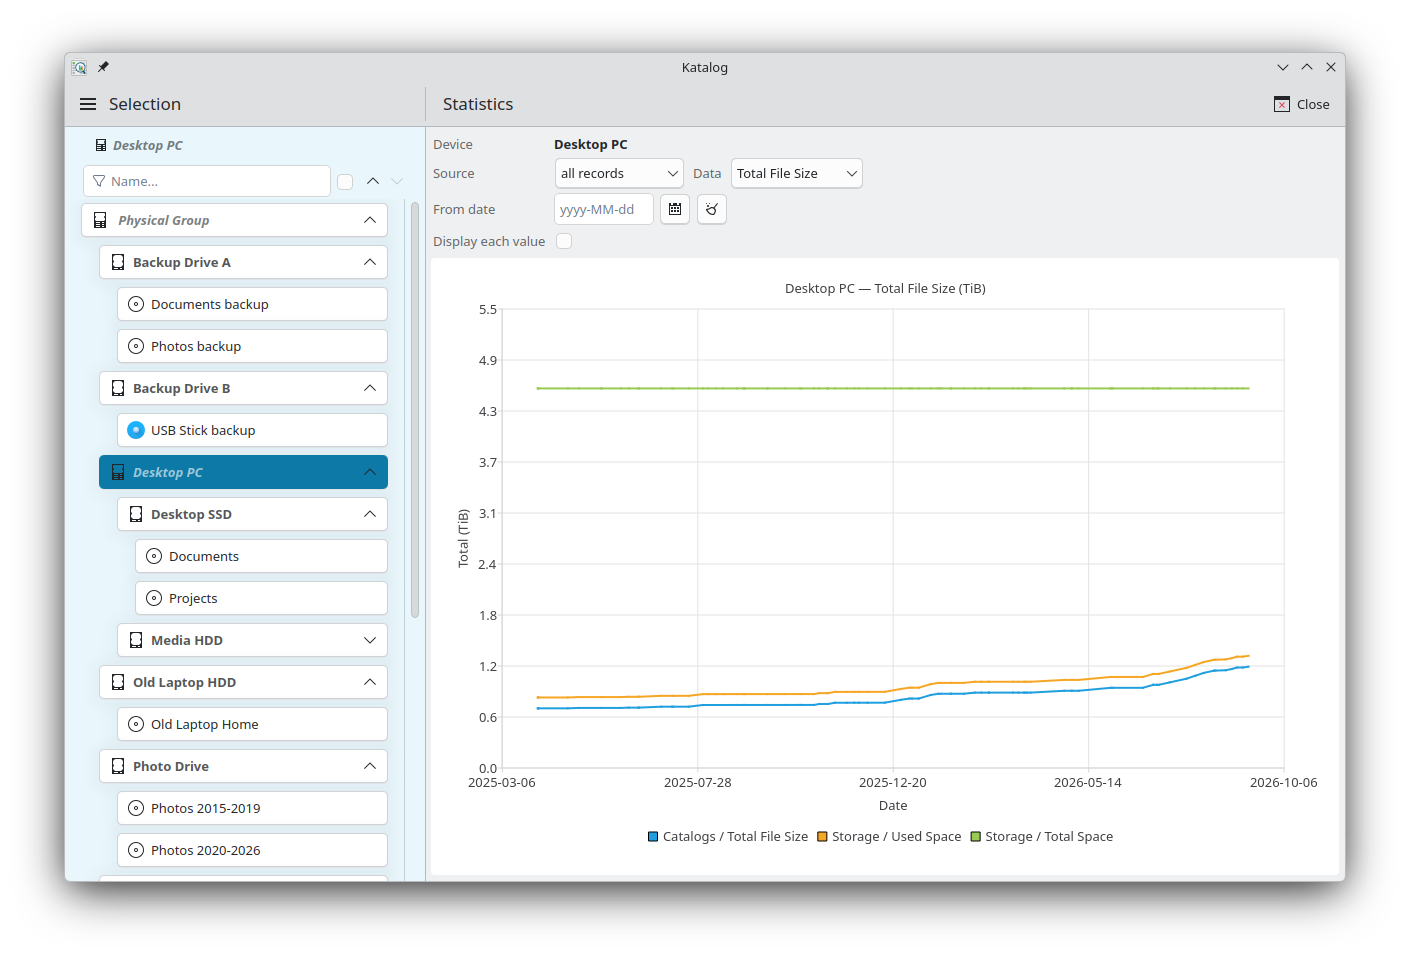Click the Documents backup catalog icon

tap(136, 304)
